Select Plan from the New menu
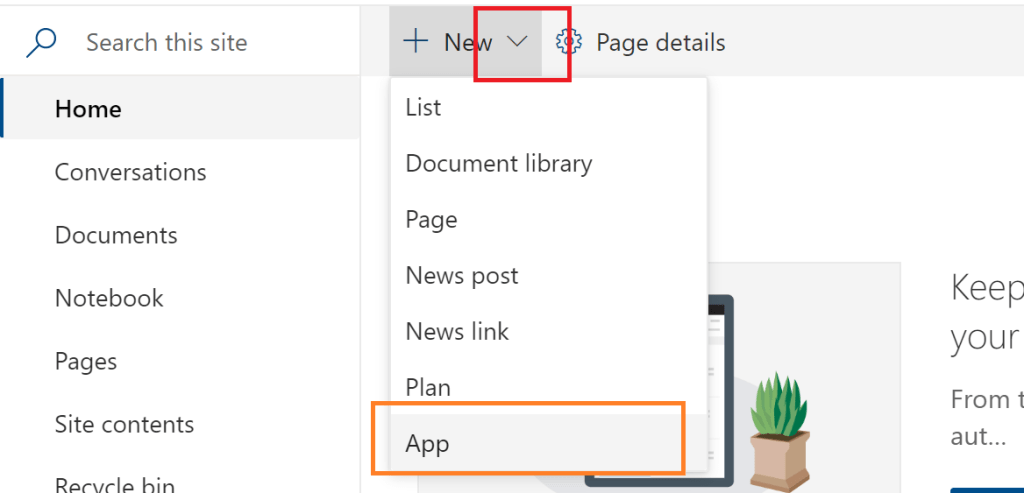This screenshot has width=1024, height=493. coord(428,387)
